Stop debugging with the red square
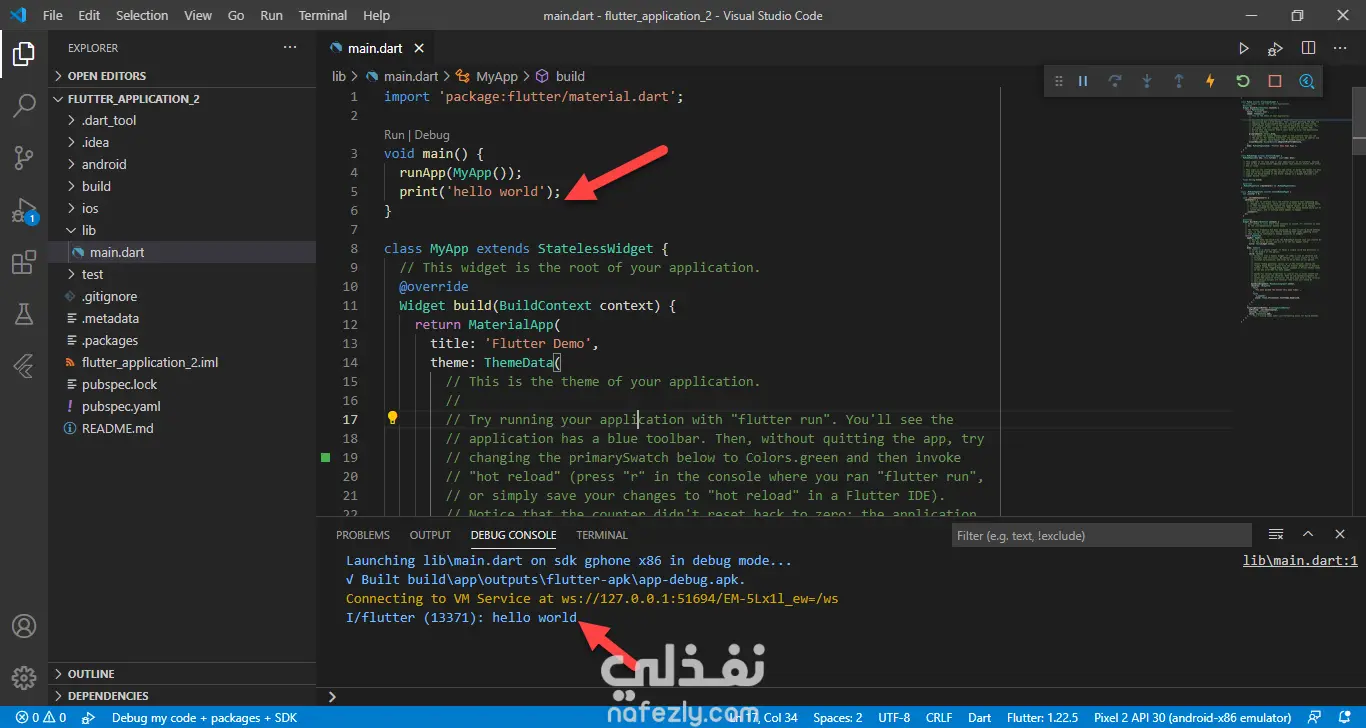This screenshot has height=728, width=1366. point(1274,81)
